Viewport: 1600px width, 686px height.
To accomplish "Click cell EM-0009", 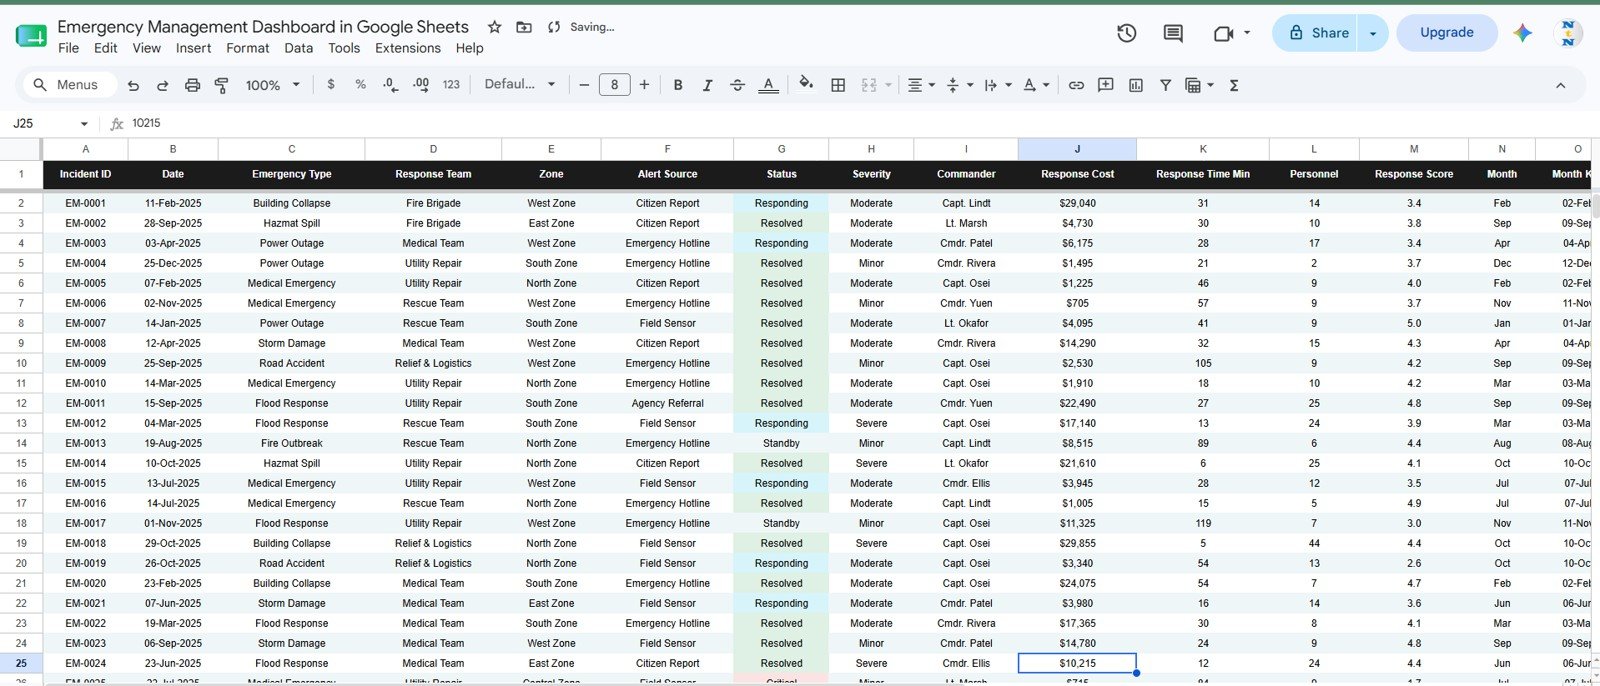I will 85,363.
